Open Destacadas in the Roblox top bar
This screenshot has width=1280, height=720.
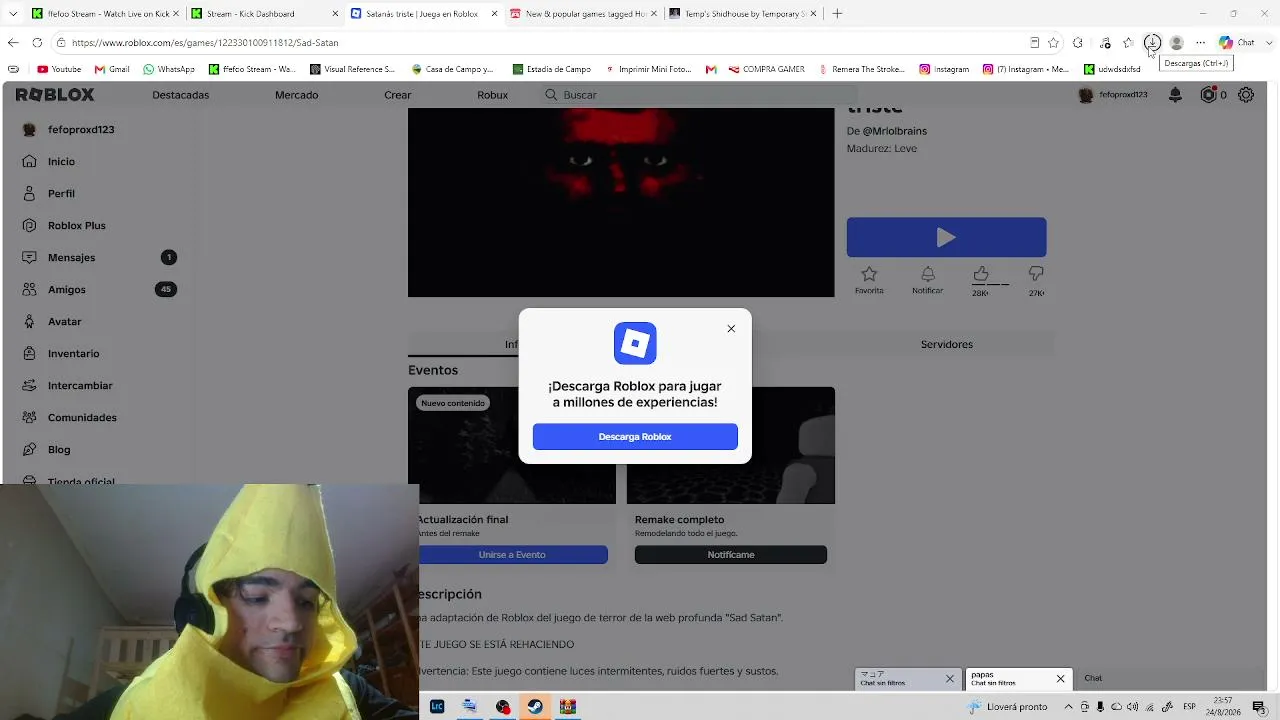point(181,95)
